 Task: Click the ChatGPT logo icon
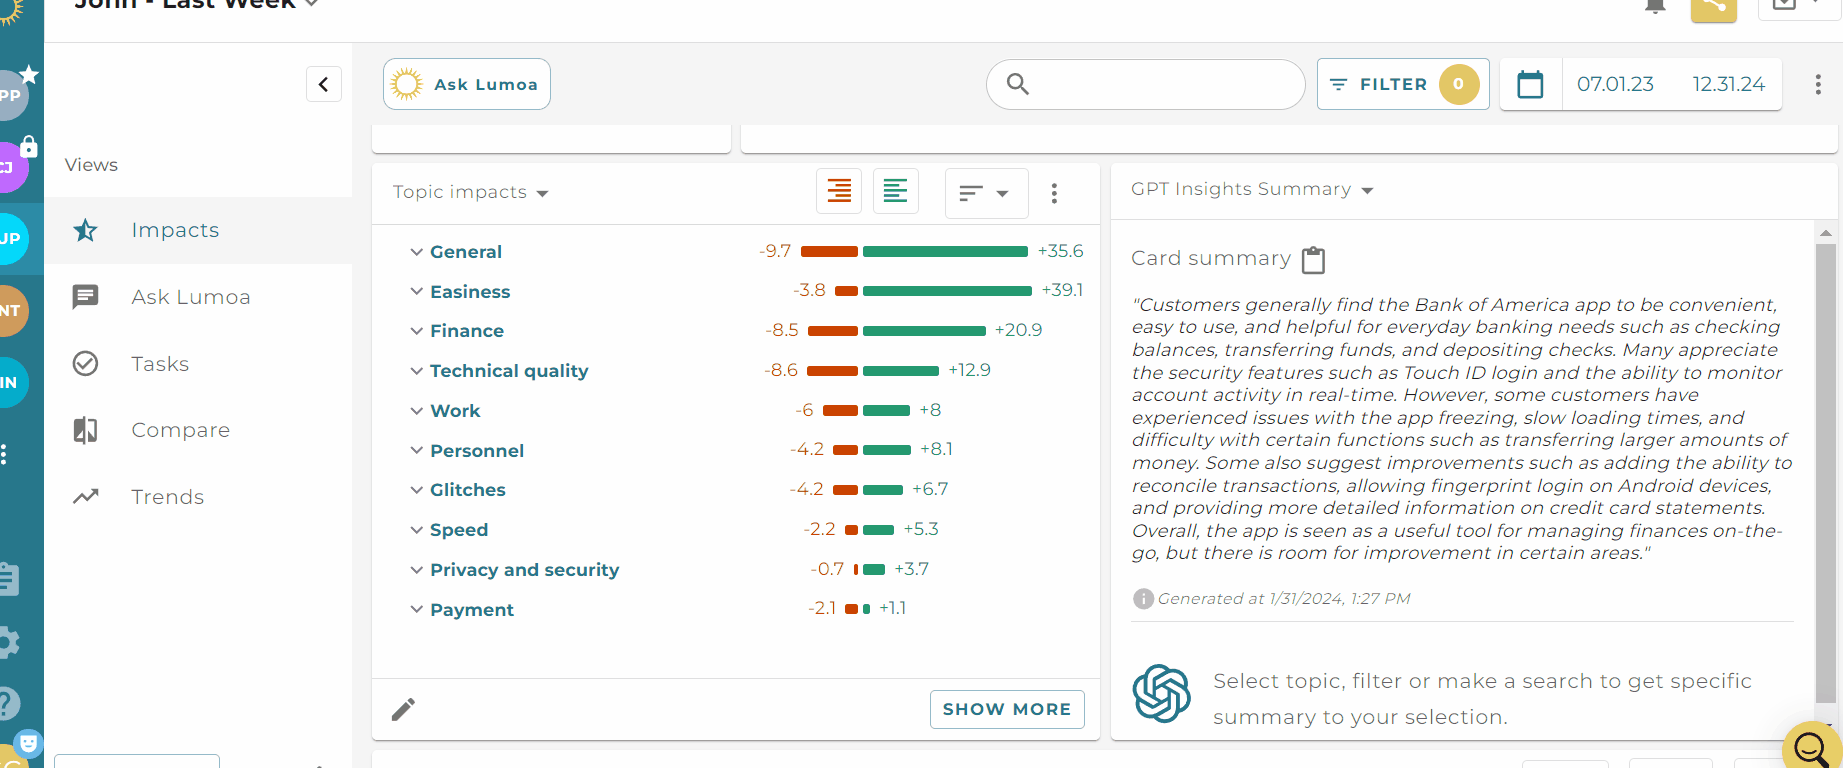click(1161, 694)
